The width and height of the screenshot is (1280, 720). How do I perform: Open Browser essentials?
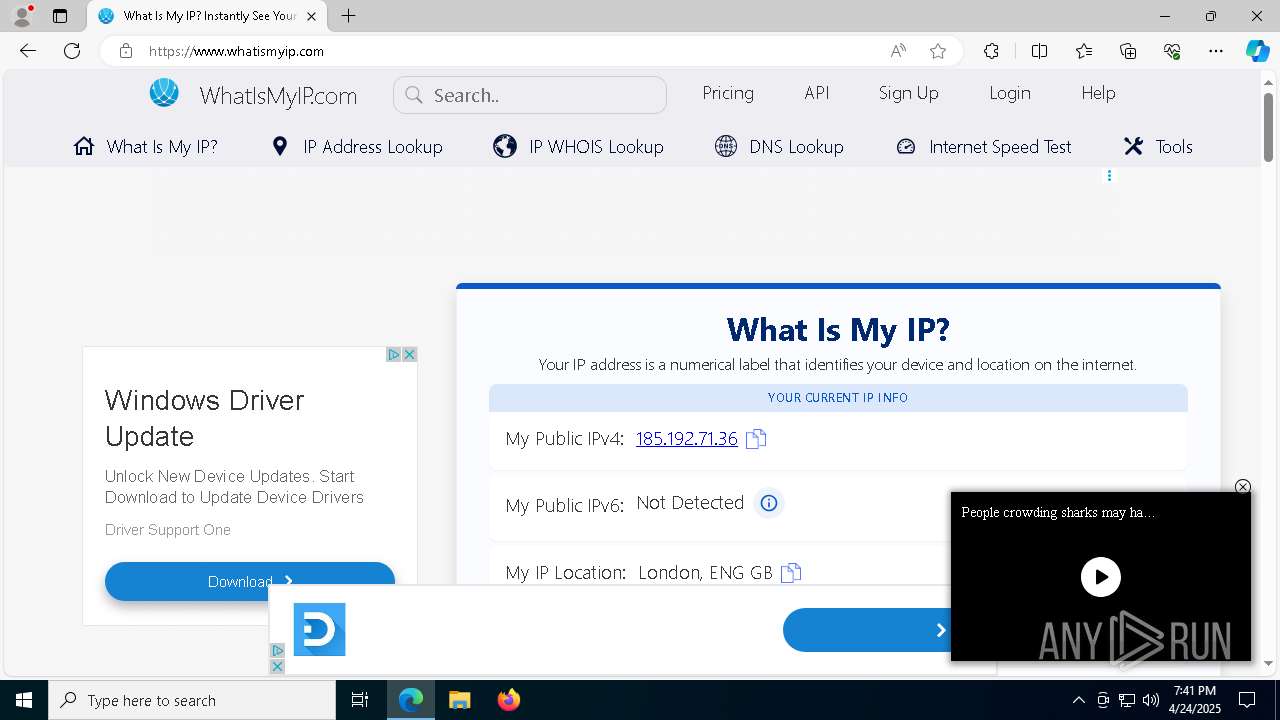pos(1172,51)
